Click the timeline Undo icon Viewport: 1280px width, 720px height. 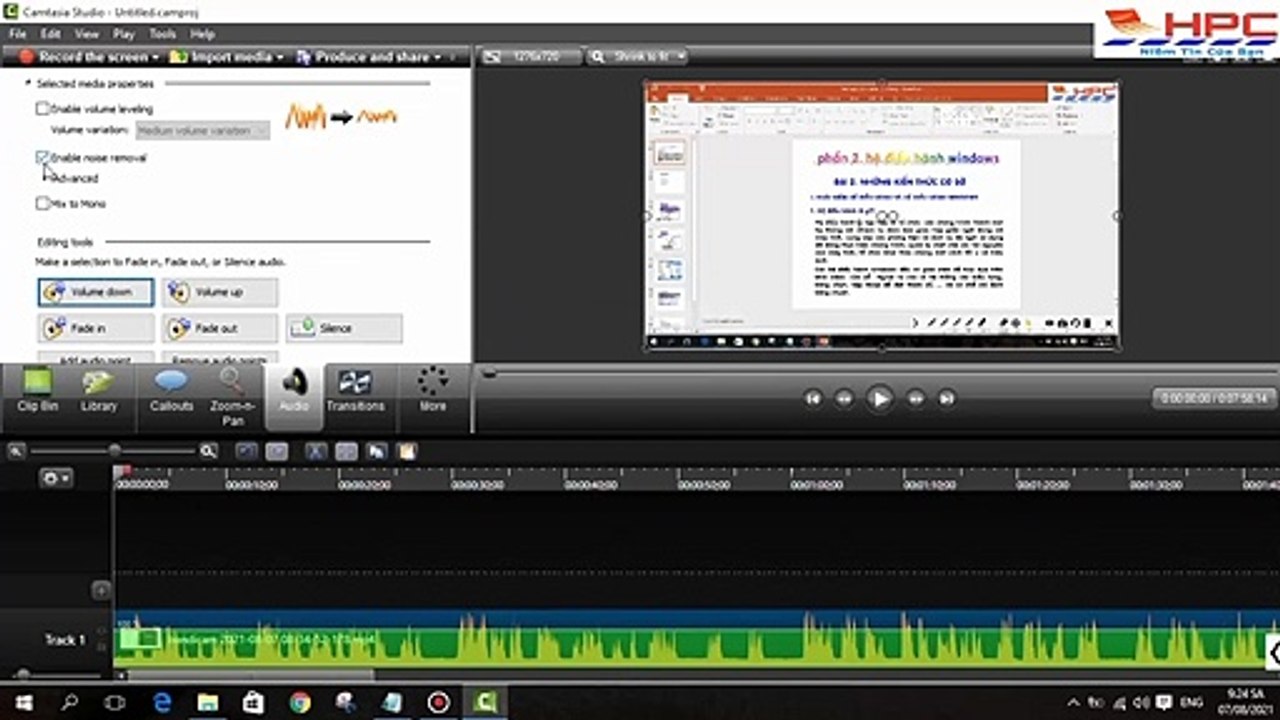(x=246, y=452)
